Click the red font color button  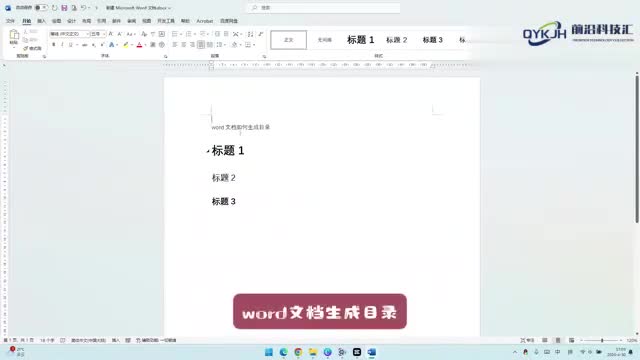tap(139, 44)
